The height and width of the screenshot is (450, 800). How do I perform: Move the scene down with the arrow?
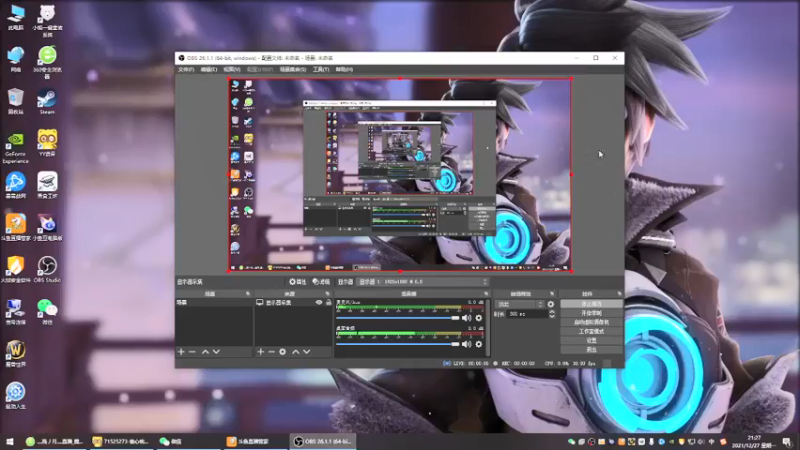[x=216, y=352]
